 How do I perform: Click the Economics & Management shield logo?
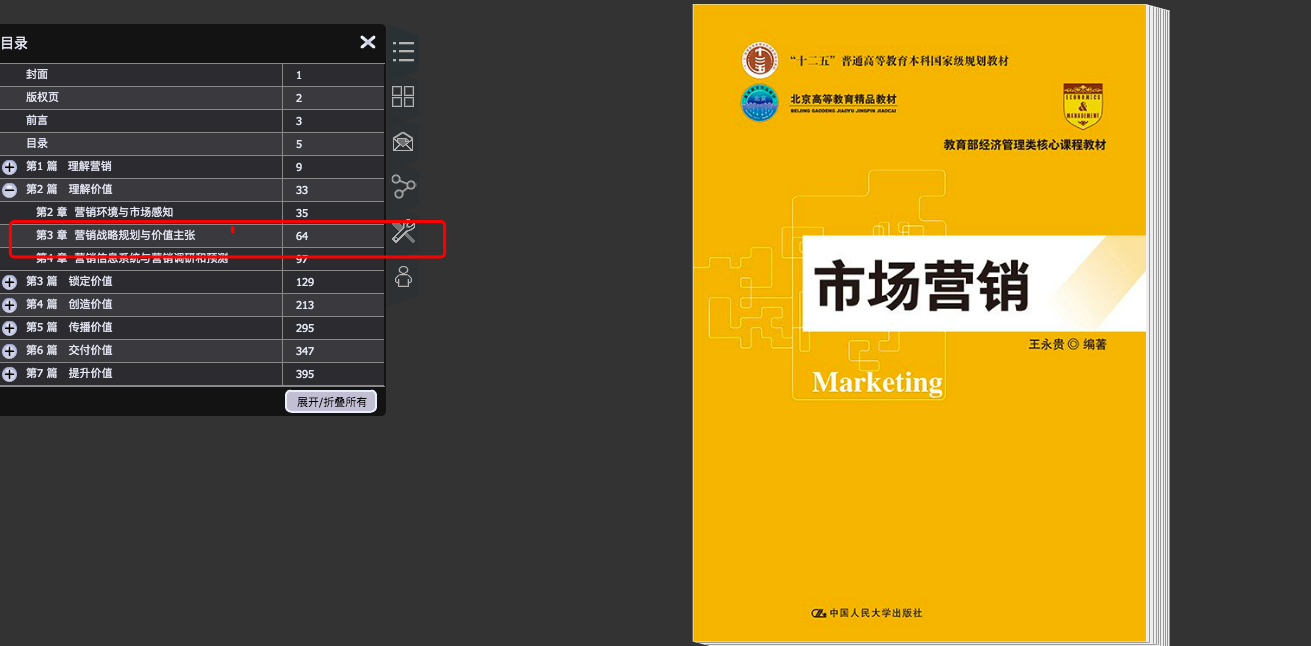pos(1083,106)
